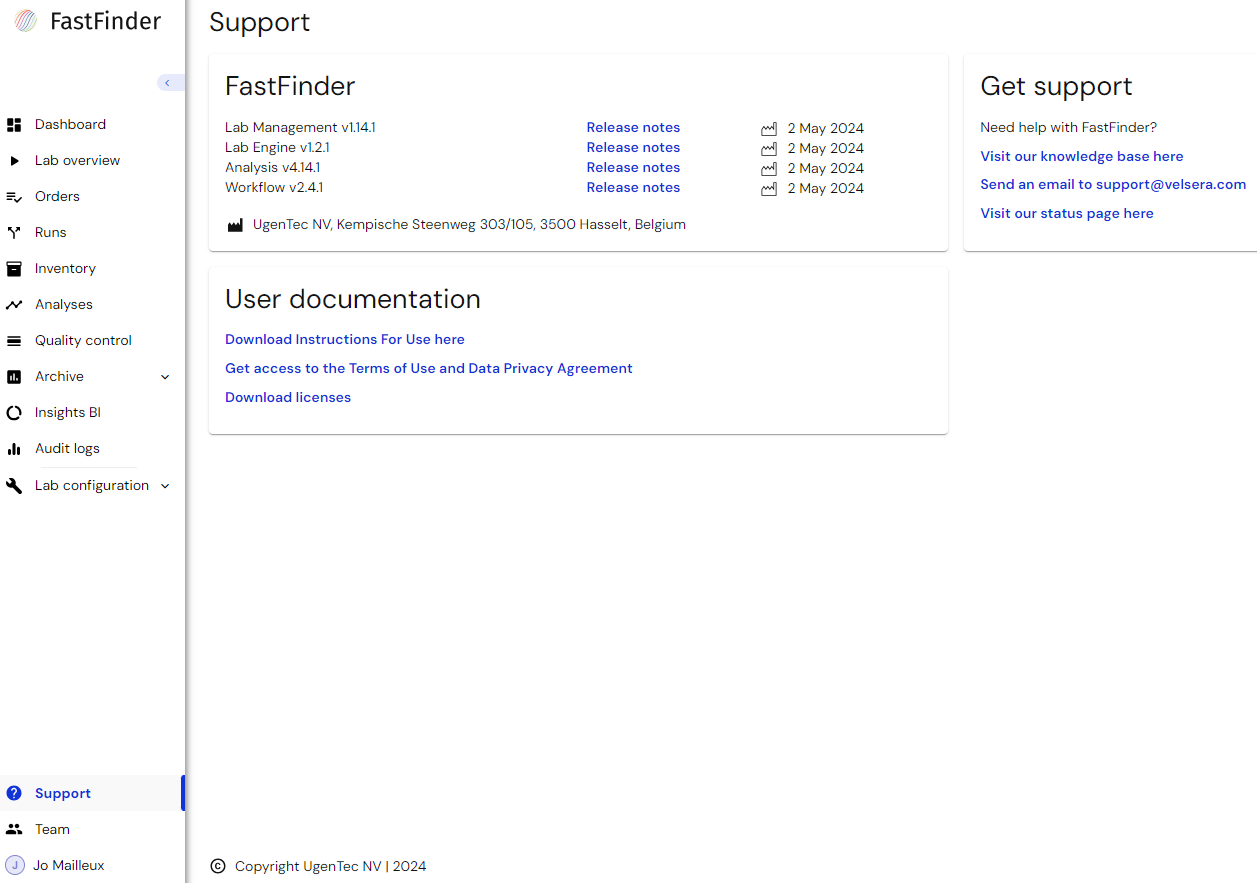The height and width of the screenshot is (883, 1257).
Task: Click Download licenses link
Action: click(288, 397)
